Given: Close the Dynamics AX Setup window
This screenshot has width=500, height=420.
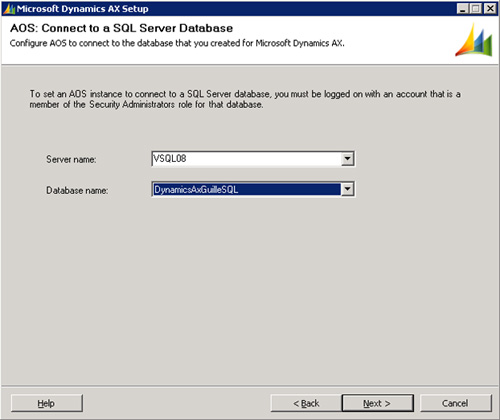Looking at the screenshot, I should coord(490,9).
